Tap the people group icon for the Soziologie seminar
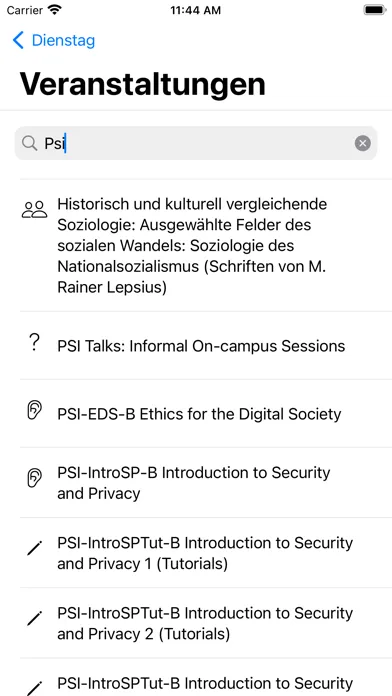This screenshot has height=696, width=392. point(34,209)
